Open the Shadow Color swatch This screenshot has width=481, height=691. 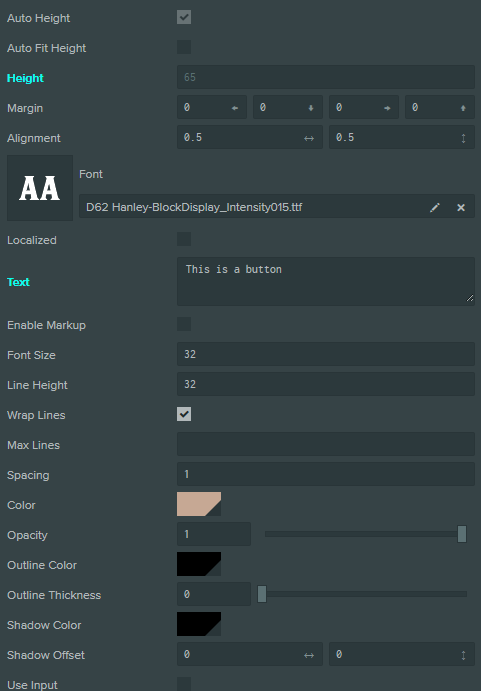point(199,624)
